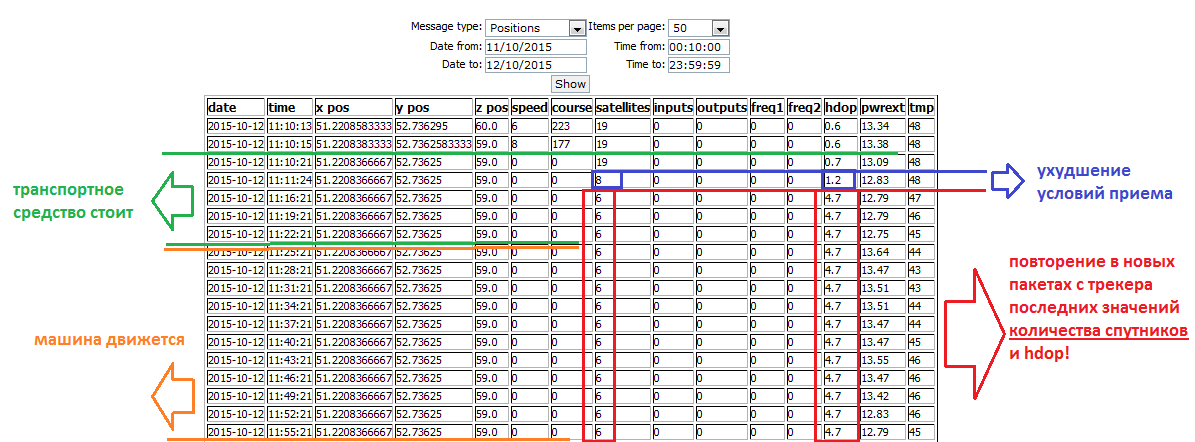This screenshot has height=442, width=1195.
Task: Click the pwrext column header
Action: pos(882,107)
